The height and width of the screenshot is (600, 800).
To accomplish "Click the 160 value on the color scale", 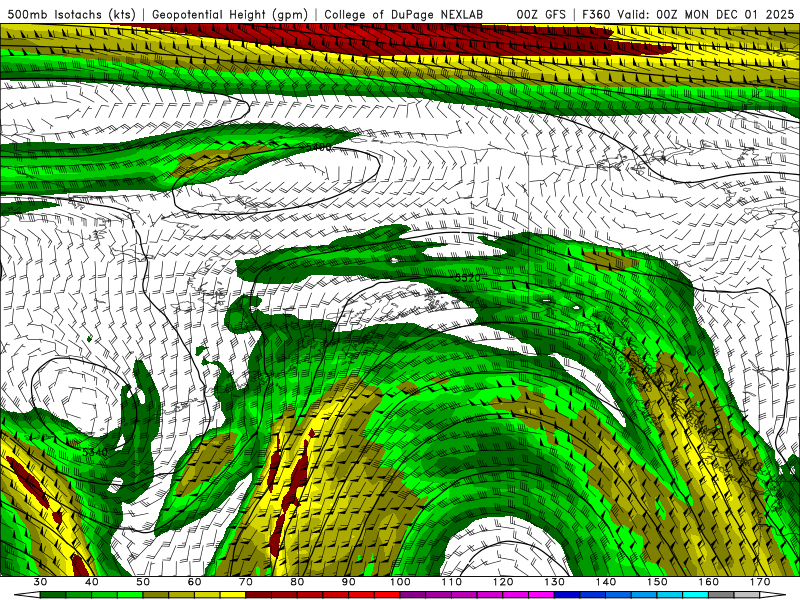I will coord(709,582).
